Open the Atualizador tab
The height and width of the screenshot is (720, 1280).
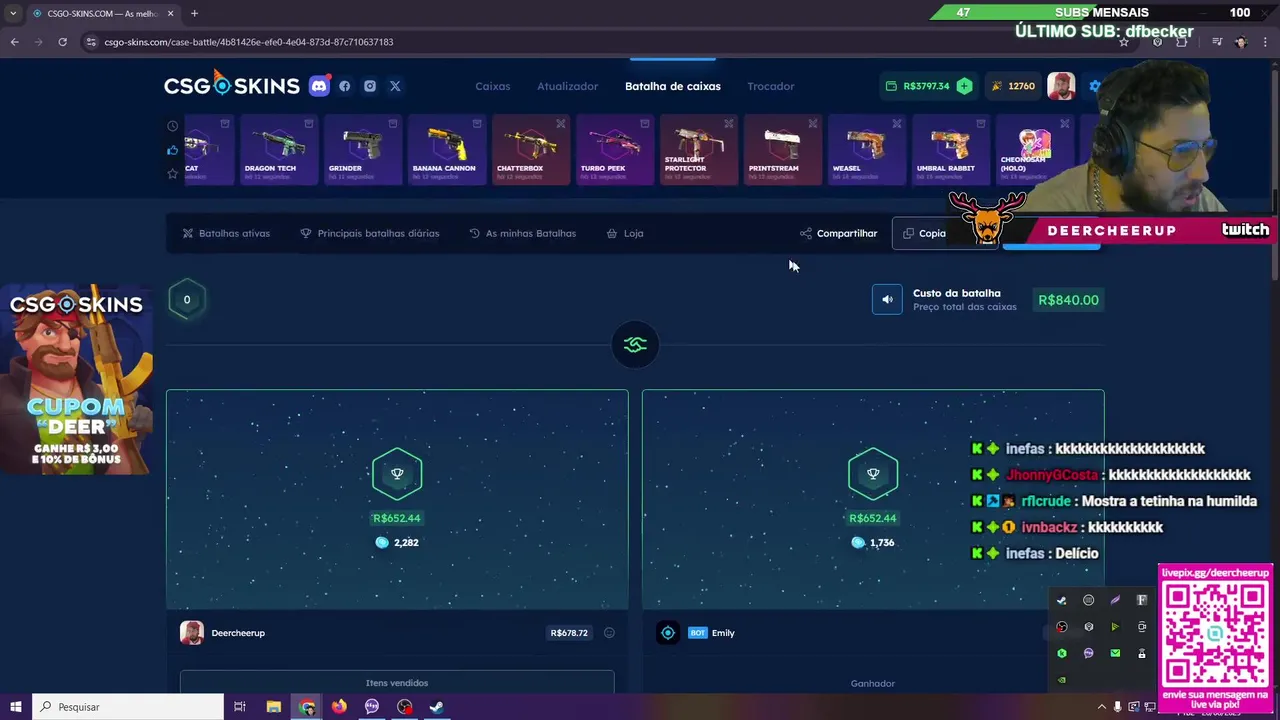point(567,86)
